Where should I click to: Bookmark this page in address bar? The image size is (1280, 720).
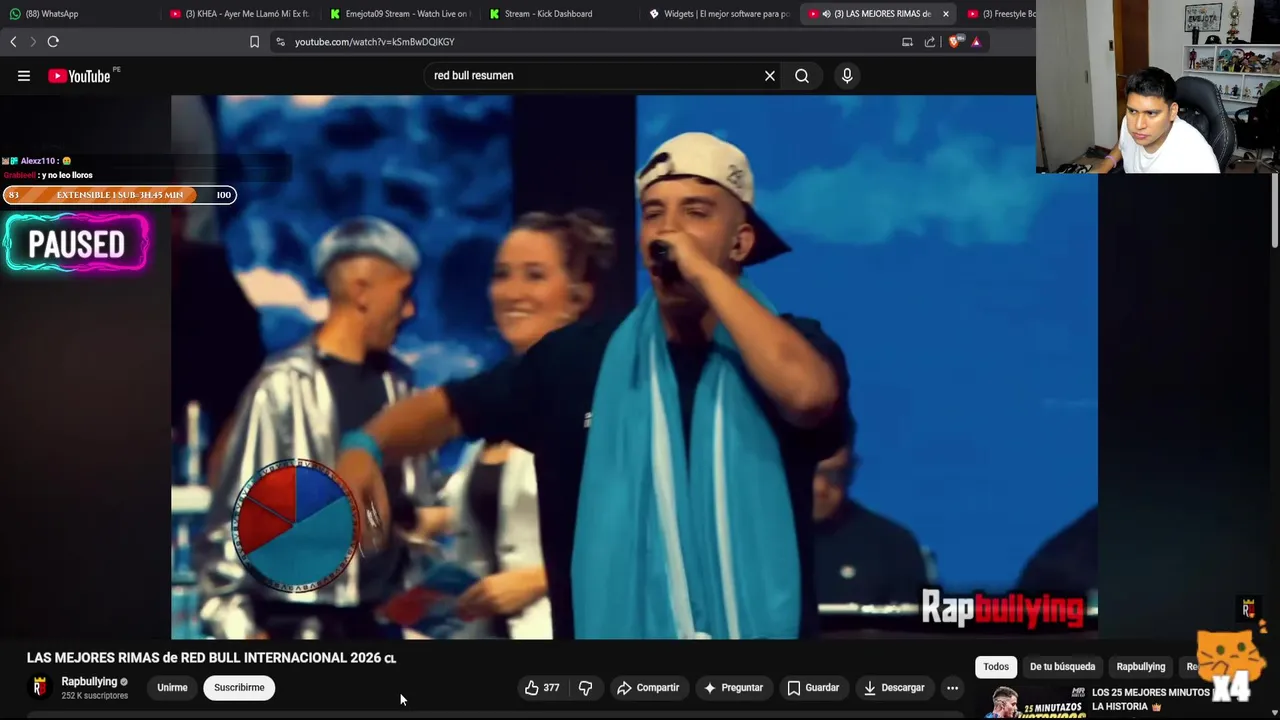[x=254, y=42]
